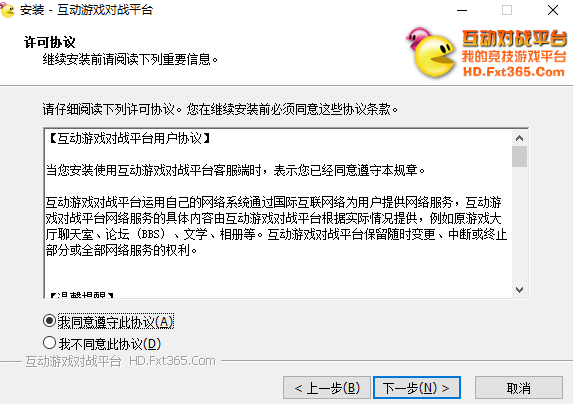Minimize the installer window
573x404 pixels.
point(462,10)
